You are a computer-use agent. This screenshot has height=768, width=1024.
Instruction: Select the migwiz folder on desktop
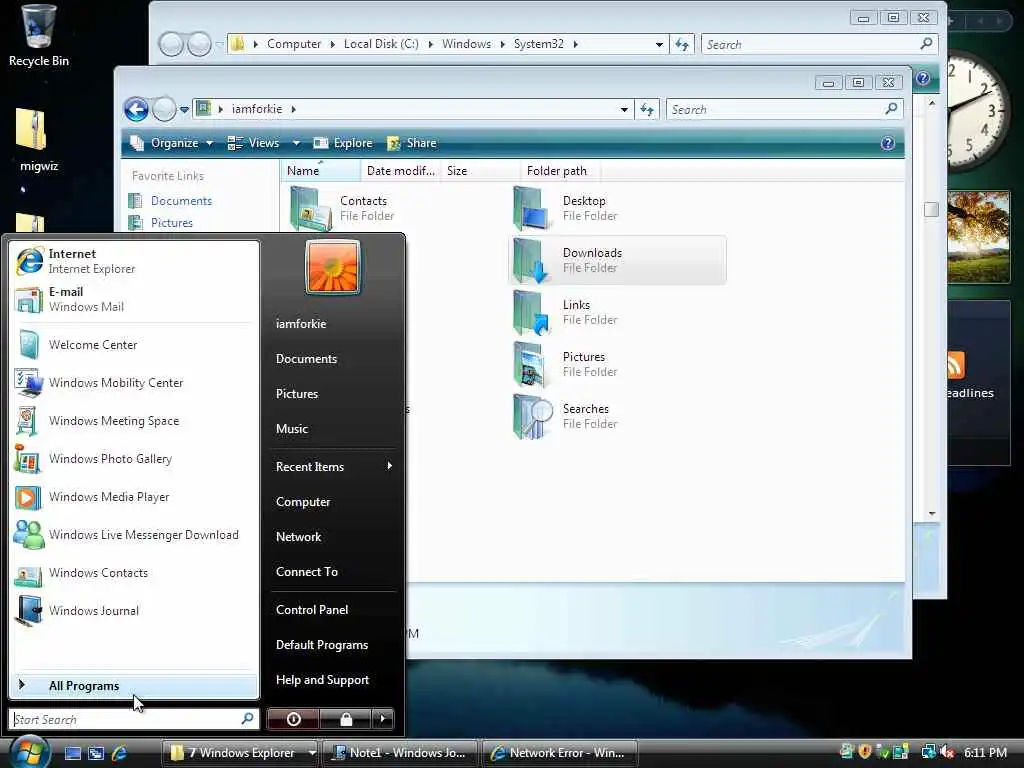39,140
